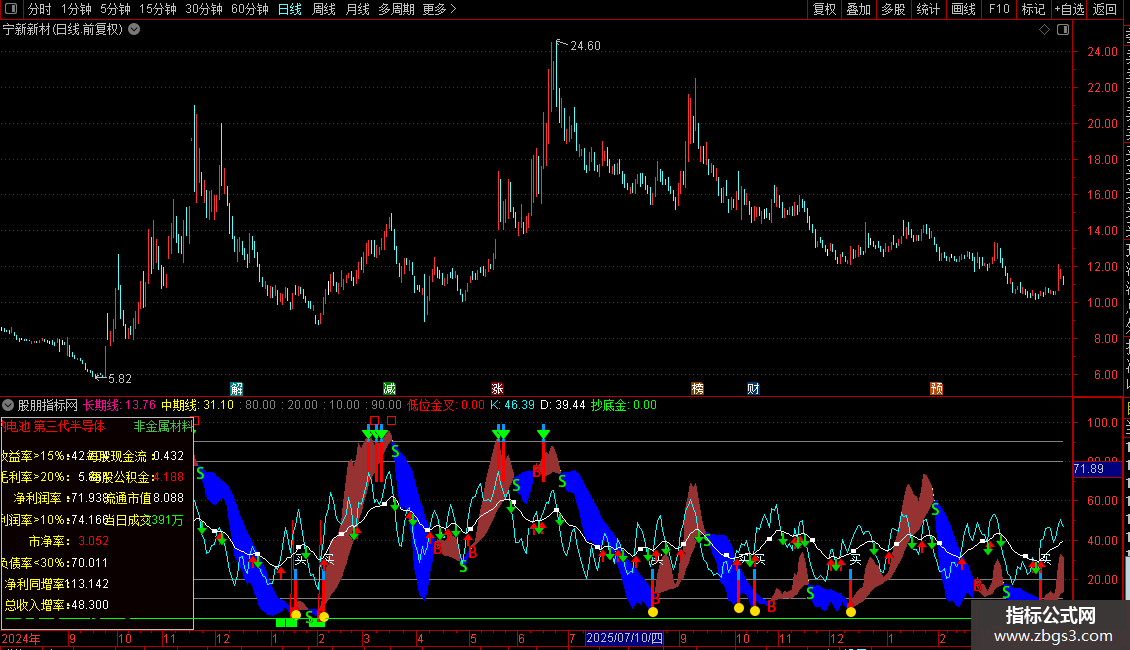Click the 返回 back button
The image size is (1130, 650).
coord(1105,9)
